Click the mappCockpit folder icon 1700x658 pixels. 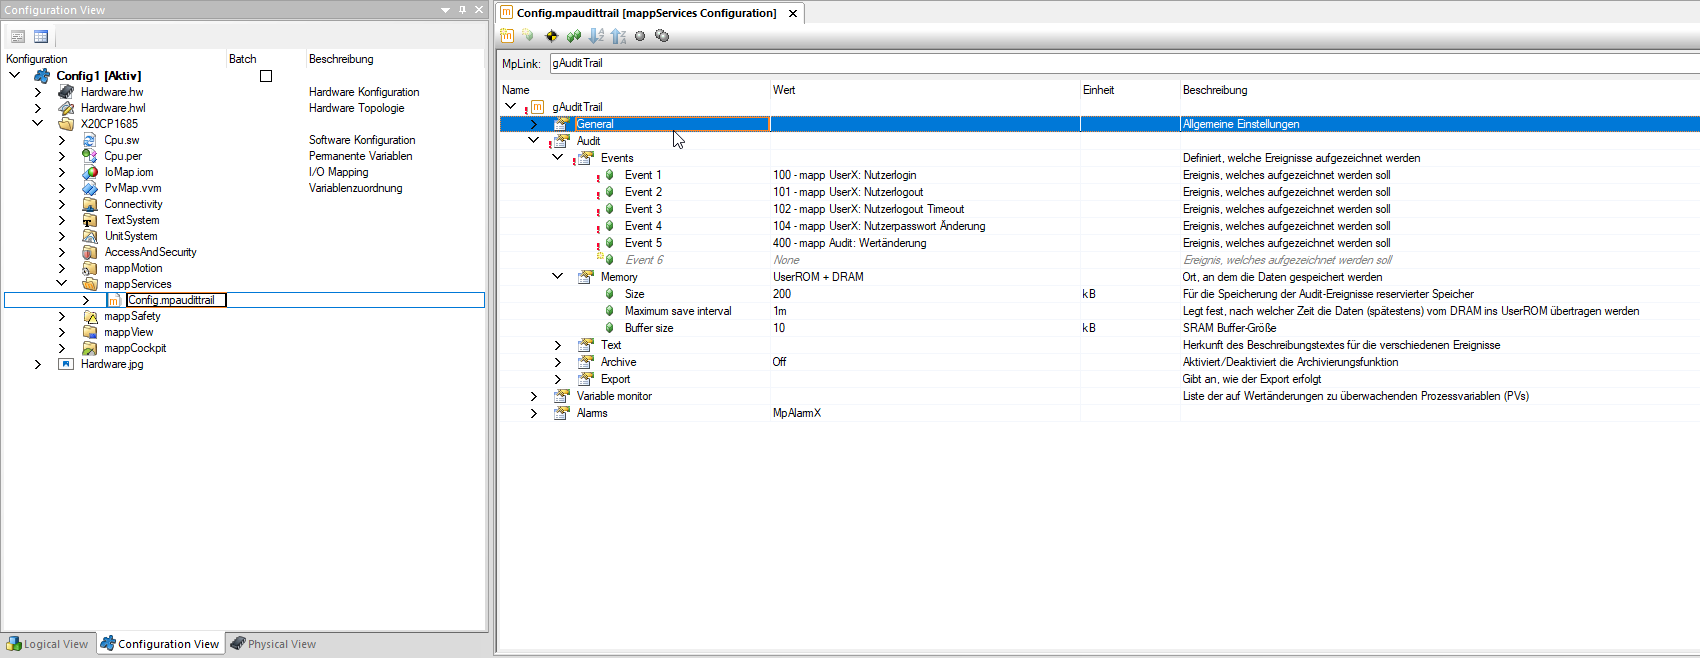point(90,348)
